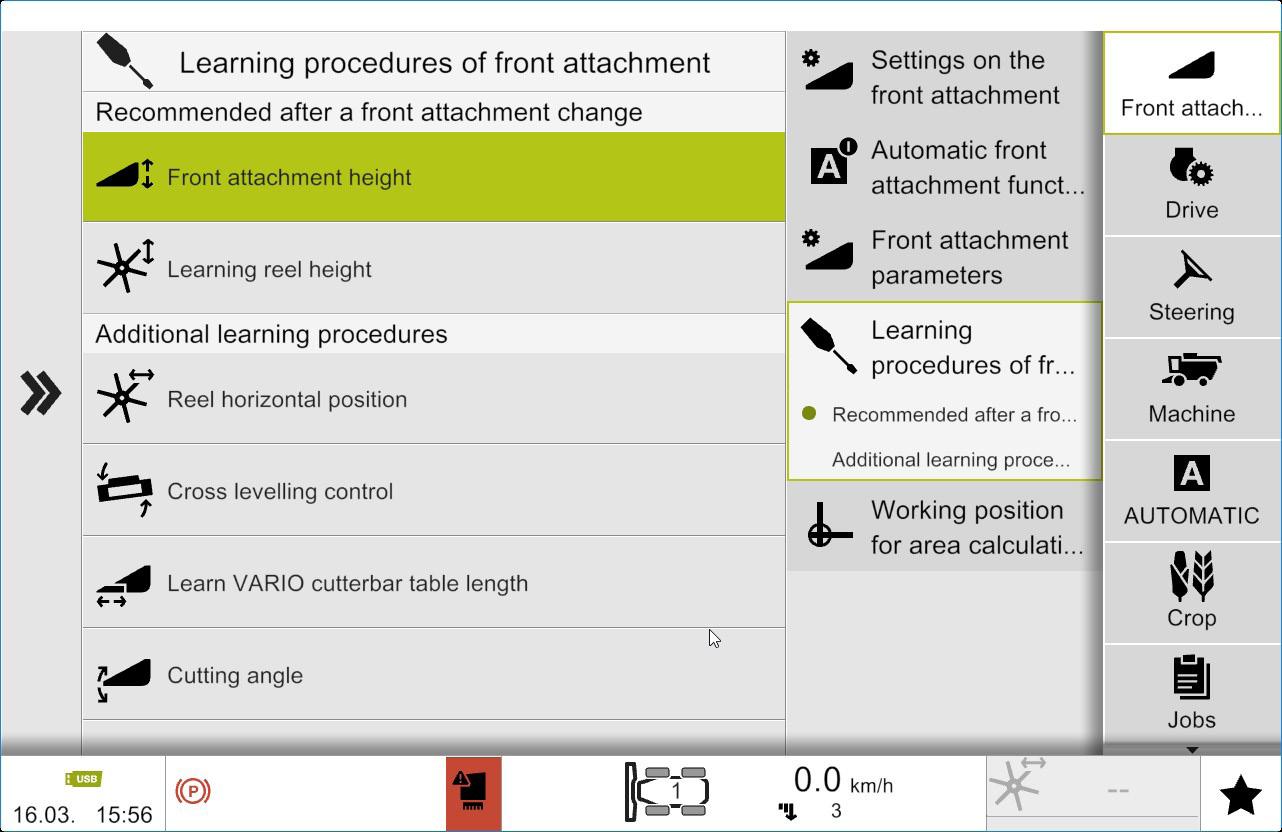This screenshot has height=832, width=1282.
Task: Expand the side panel with double chevron
Action: [x=41, y=393]
